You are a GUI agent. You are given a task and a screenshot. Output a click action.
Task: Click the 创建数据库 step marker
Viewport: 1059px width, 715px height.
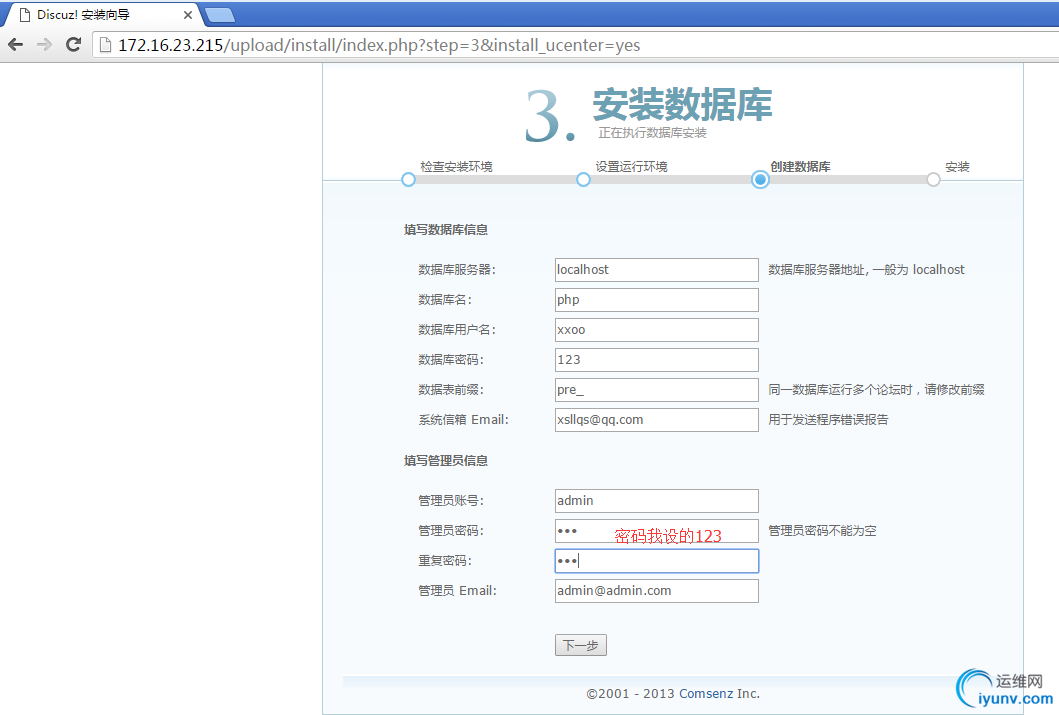click(760, 180)
